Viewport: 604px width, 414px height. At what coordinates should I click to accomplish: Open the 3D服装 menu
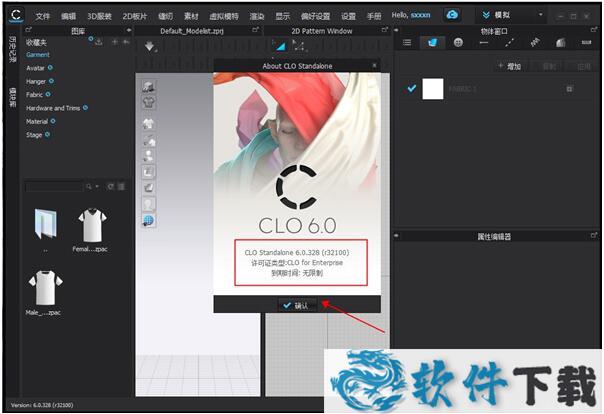click(x=100, y=17)
